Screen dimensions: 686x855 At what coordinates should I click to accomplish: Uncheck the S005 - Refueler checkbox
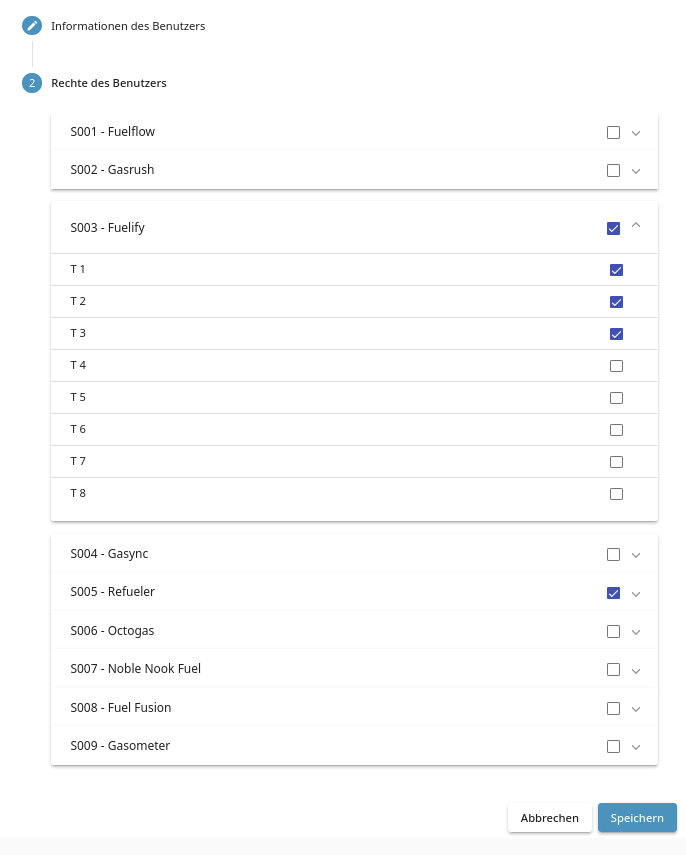(x=613, y=593)
